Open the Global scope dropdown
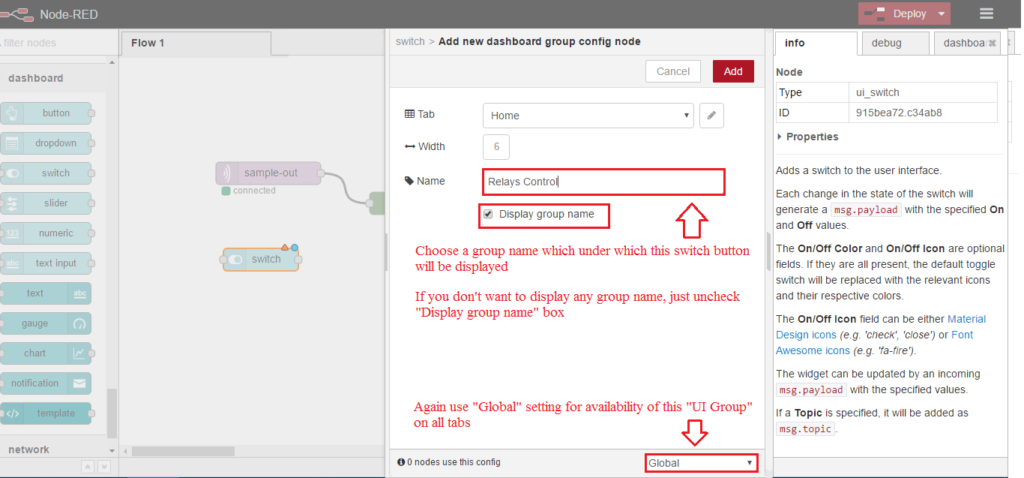The image size is (1024, 478). click(701, 463)
